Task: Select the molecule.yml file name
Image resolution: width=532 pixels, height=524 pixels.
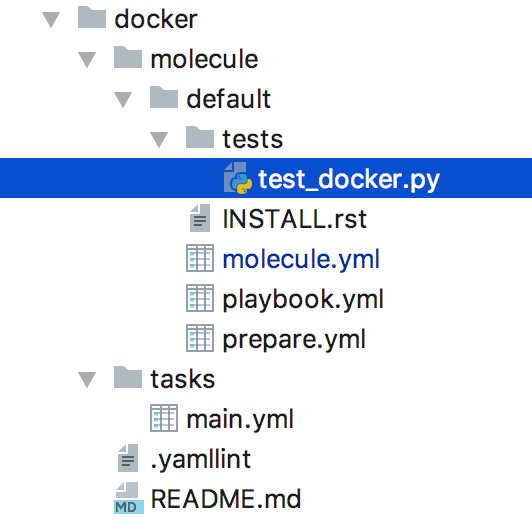Action: [x=301, y=260]
